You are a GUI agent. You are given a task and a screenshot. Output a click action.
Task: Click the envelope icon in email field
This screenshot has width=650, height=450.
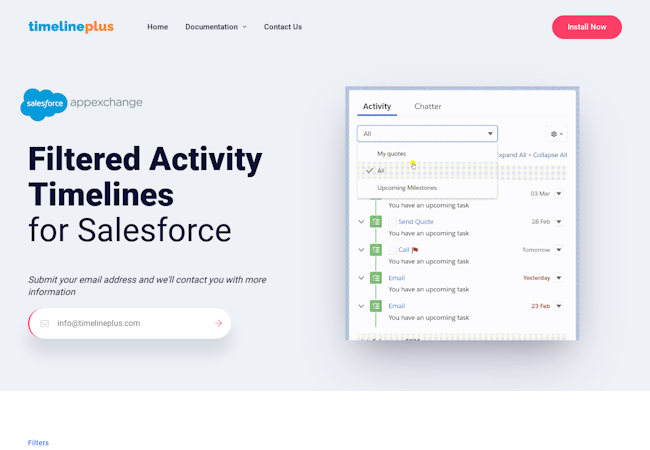pos(45,323)
